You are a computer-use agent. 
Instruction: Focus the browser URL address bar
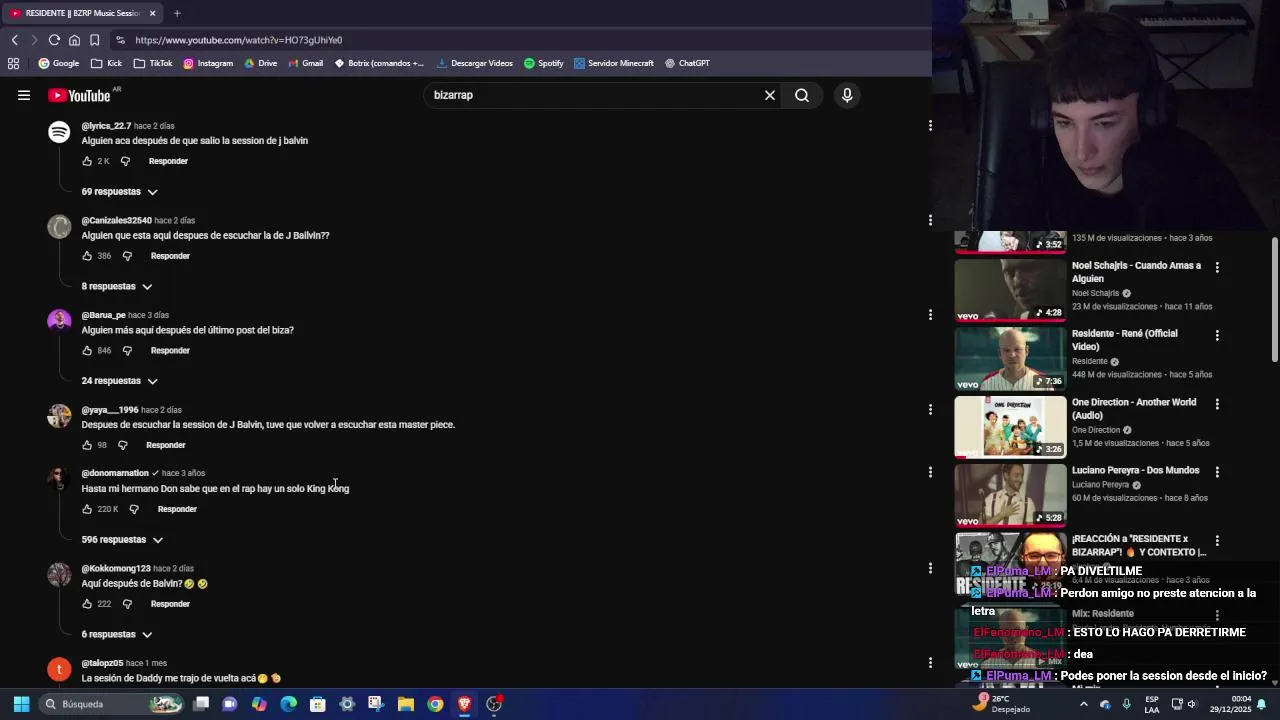520,40
